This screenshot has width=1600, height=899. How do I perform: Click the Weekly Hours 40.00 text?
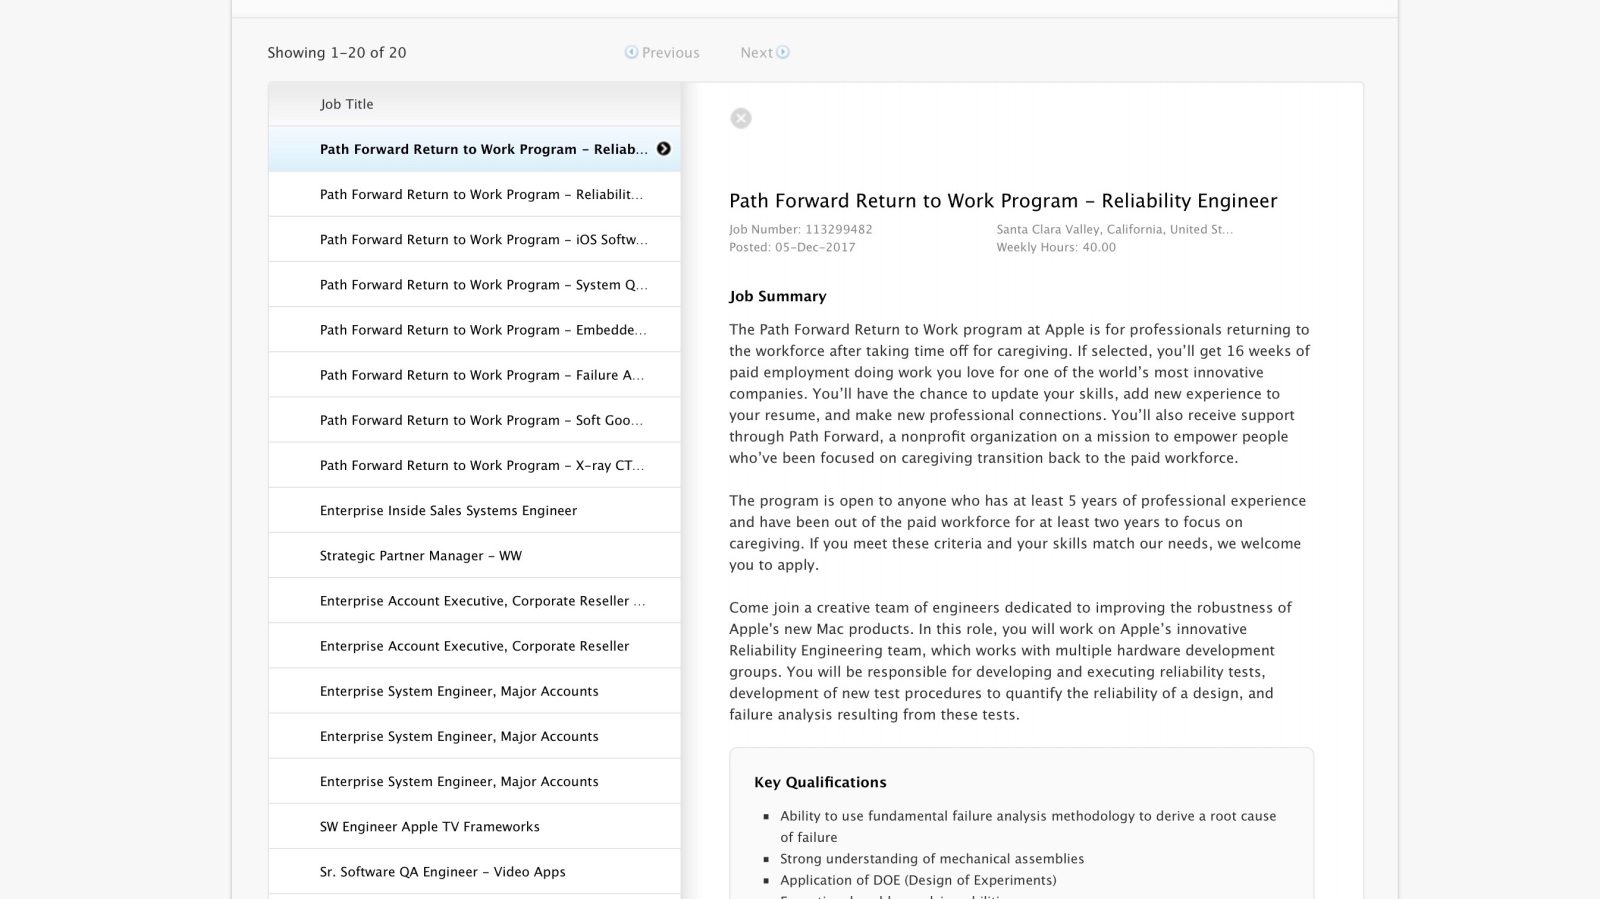[1056, 247]
